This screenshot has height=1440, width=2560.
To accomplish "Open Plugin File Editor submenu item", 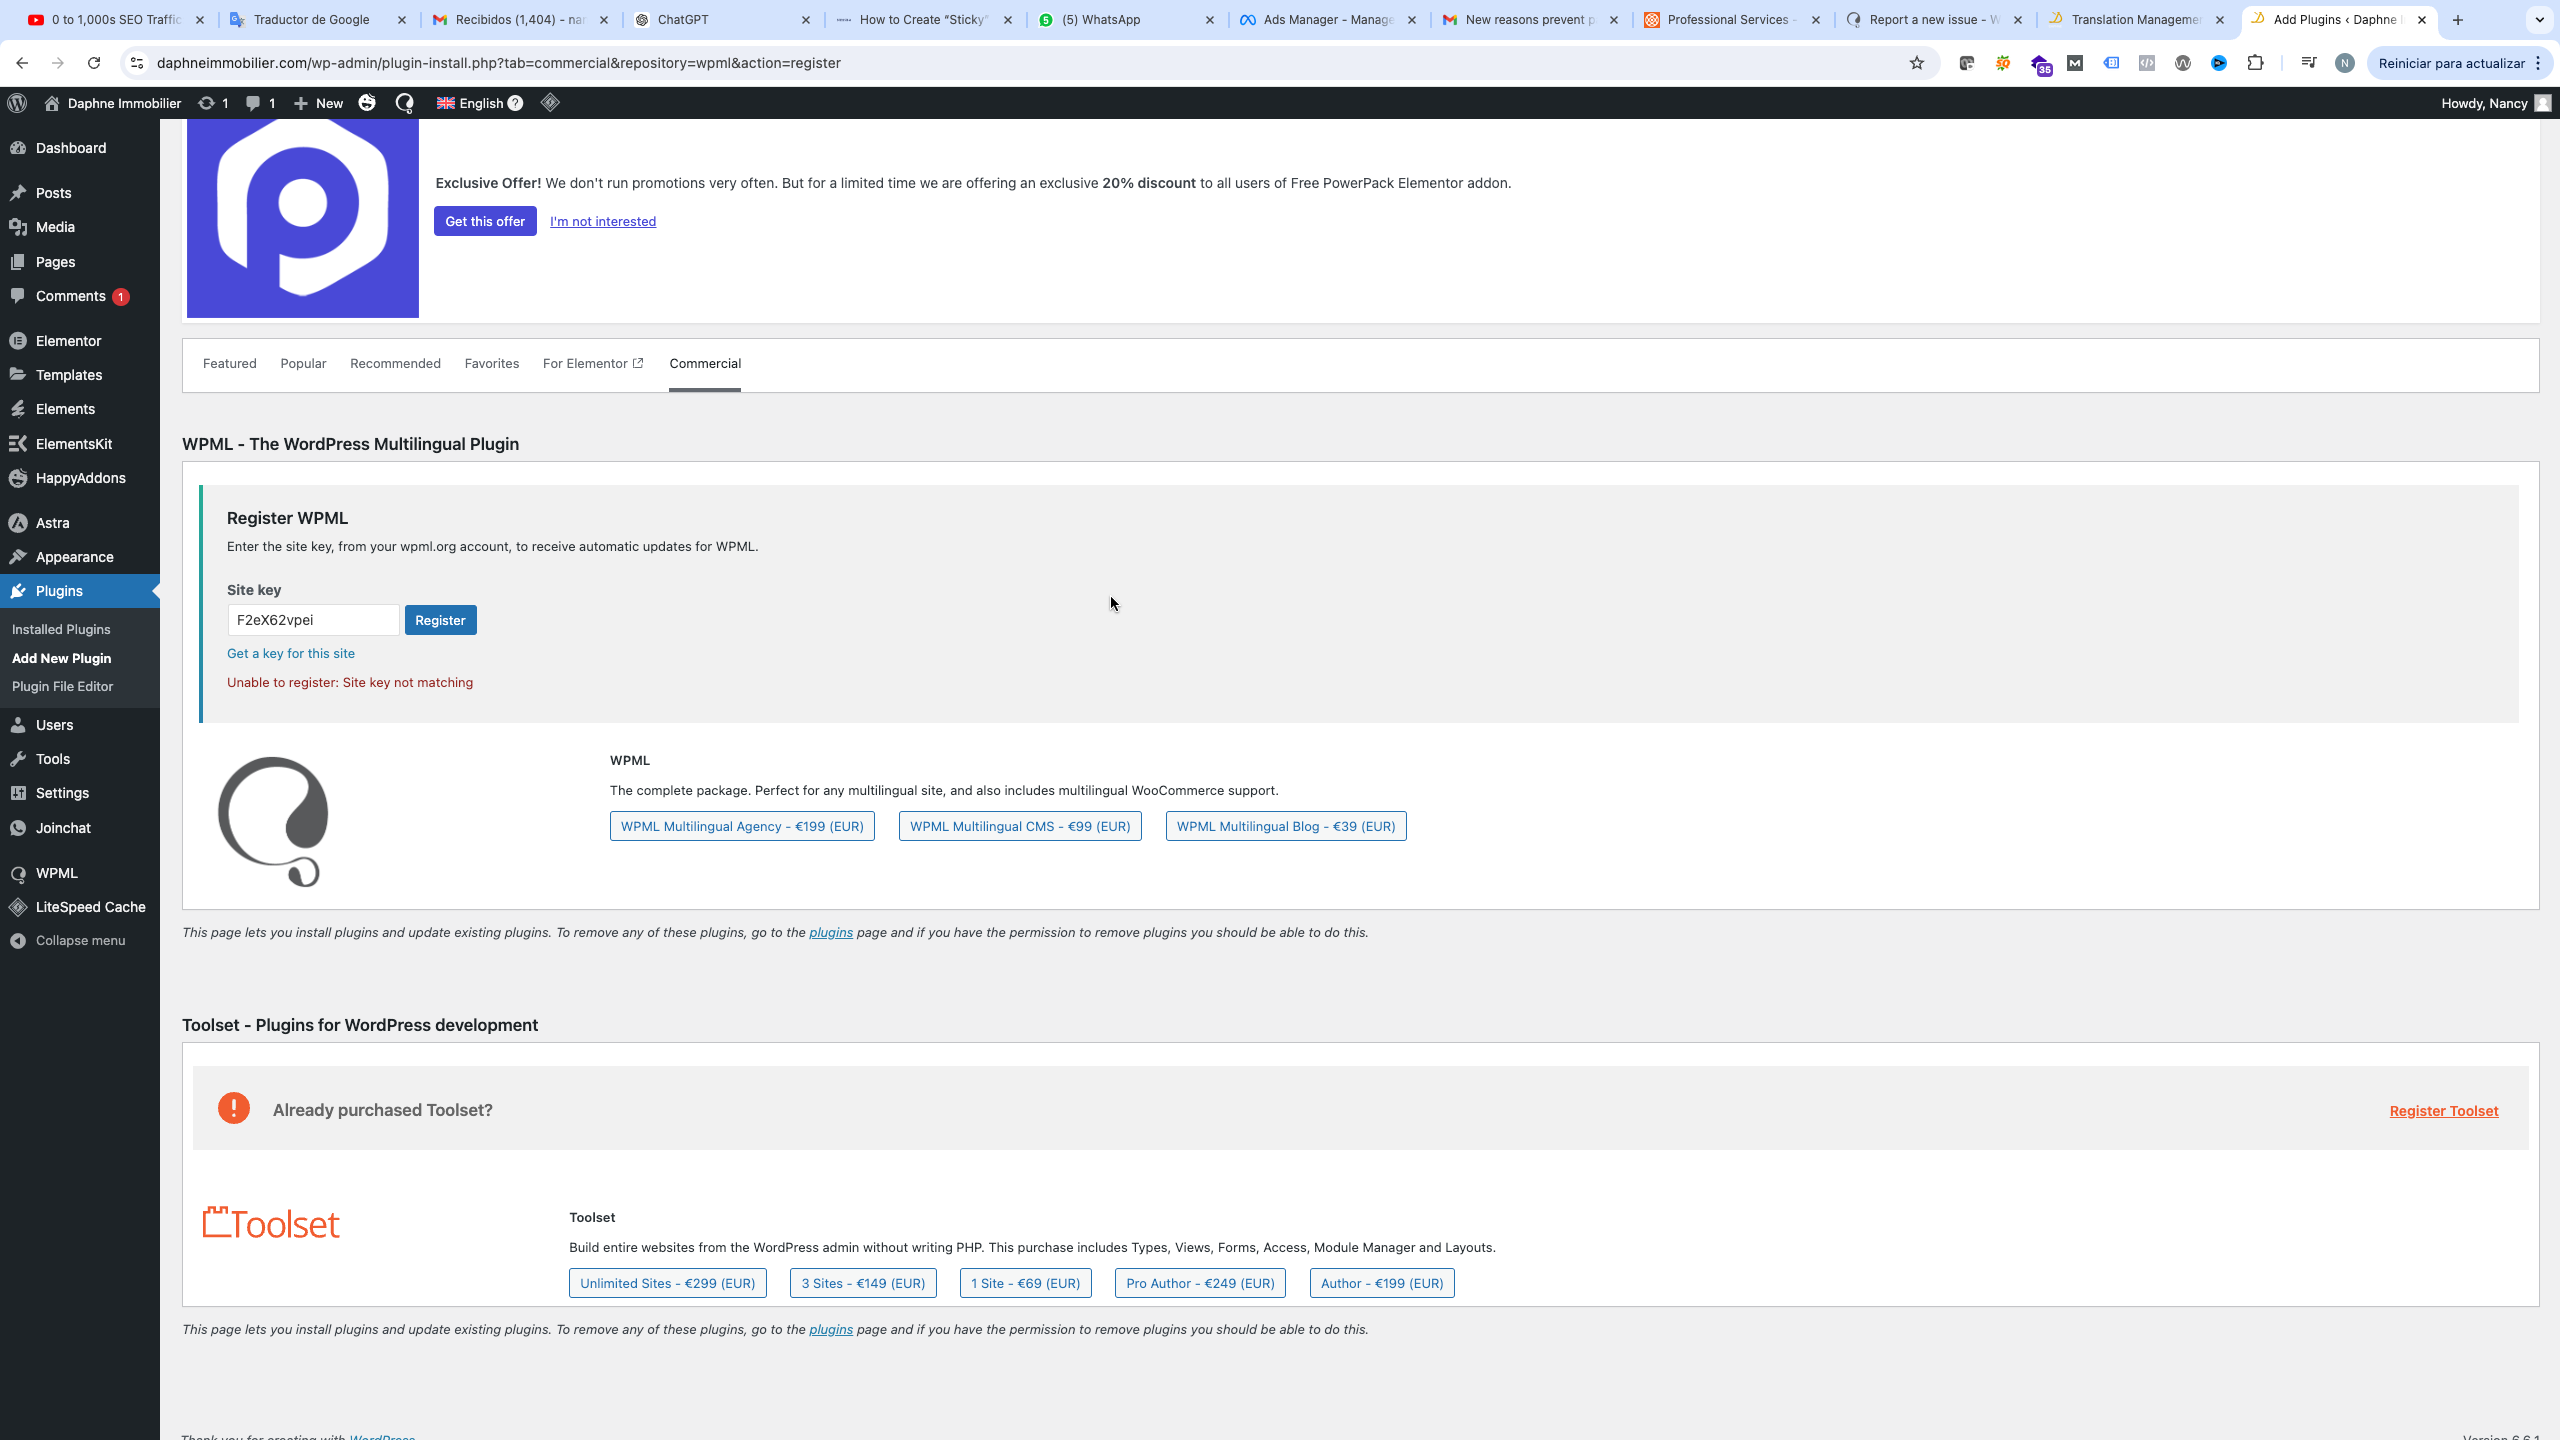I will pyautogui.click(x=62, y=686).
